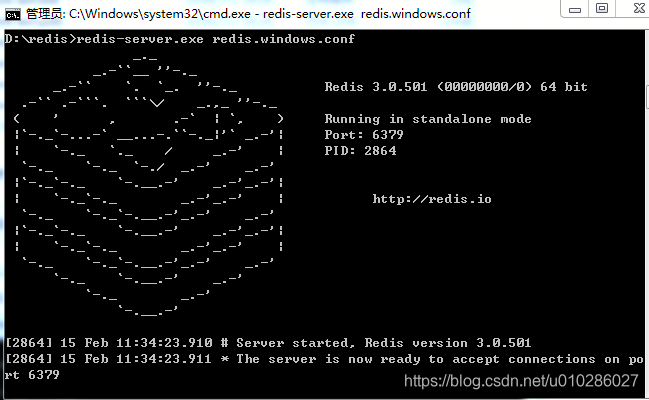Click the vertical scrollbar on the right

[x=647, y=96]
